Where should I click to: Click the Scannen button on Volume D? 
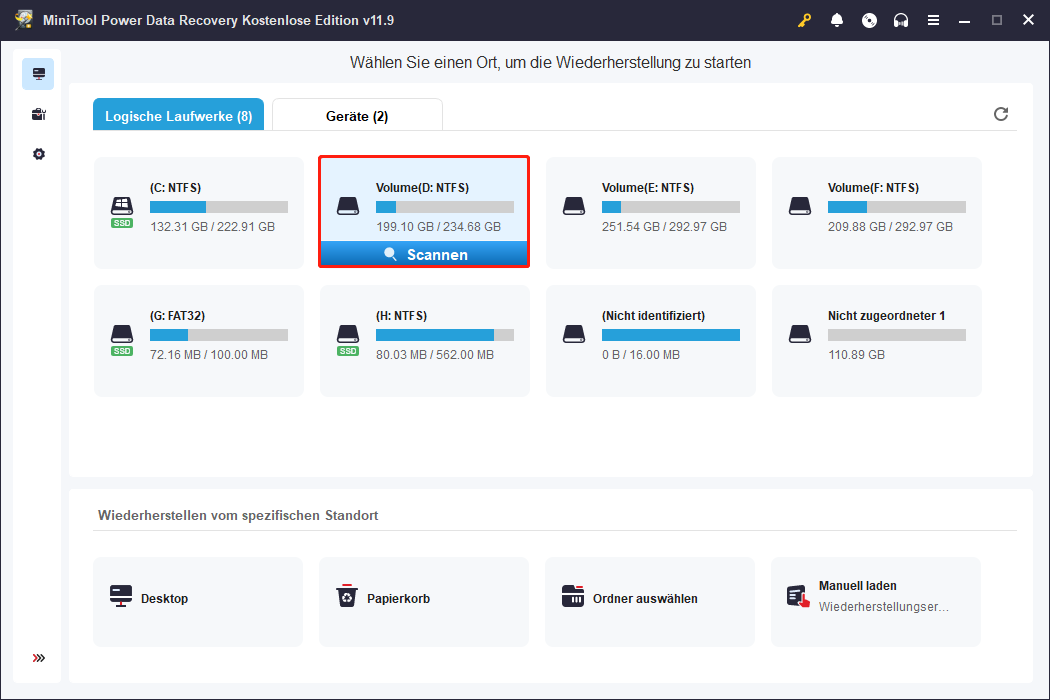[x=424, y=254]
